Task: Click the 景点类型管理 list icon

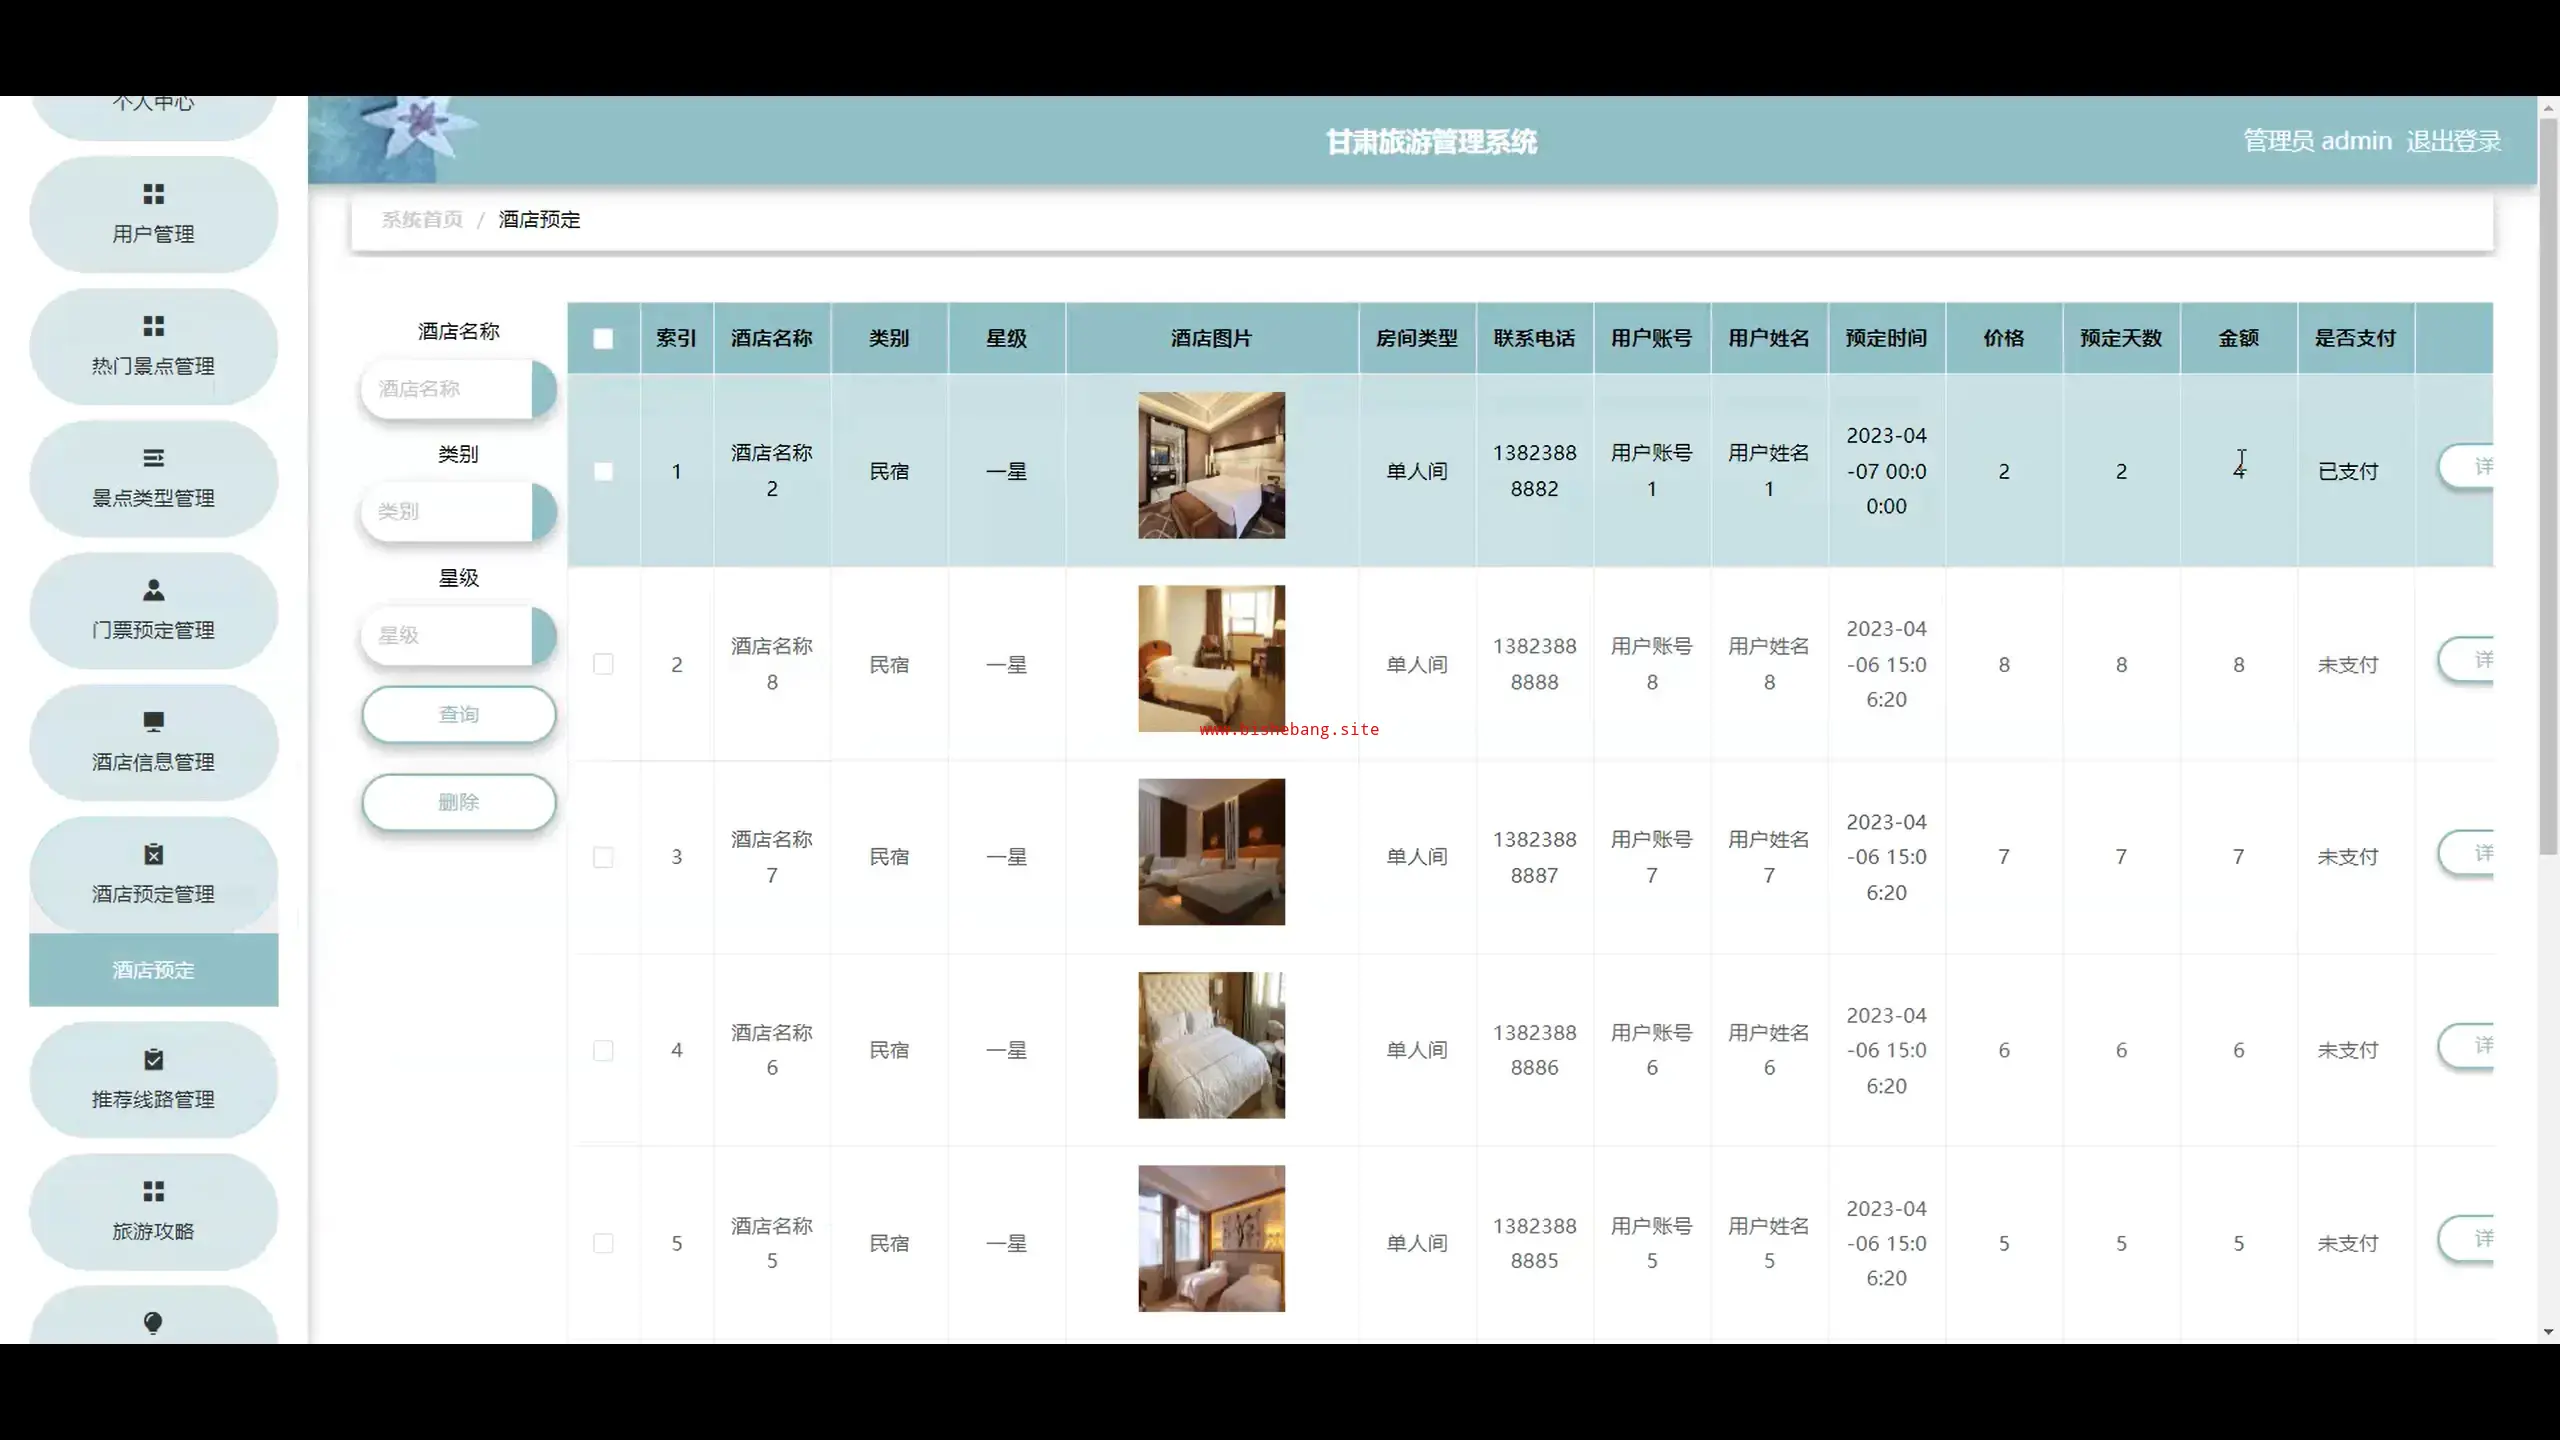Action: [x=153, y=458]
